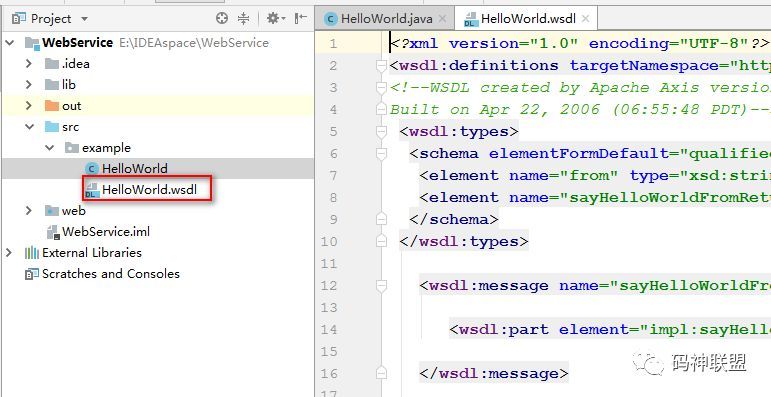
Task: Open the Project view dropdown
Action: (84, 19)
